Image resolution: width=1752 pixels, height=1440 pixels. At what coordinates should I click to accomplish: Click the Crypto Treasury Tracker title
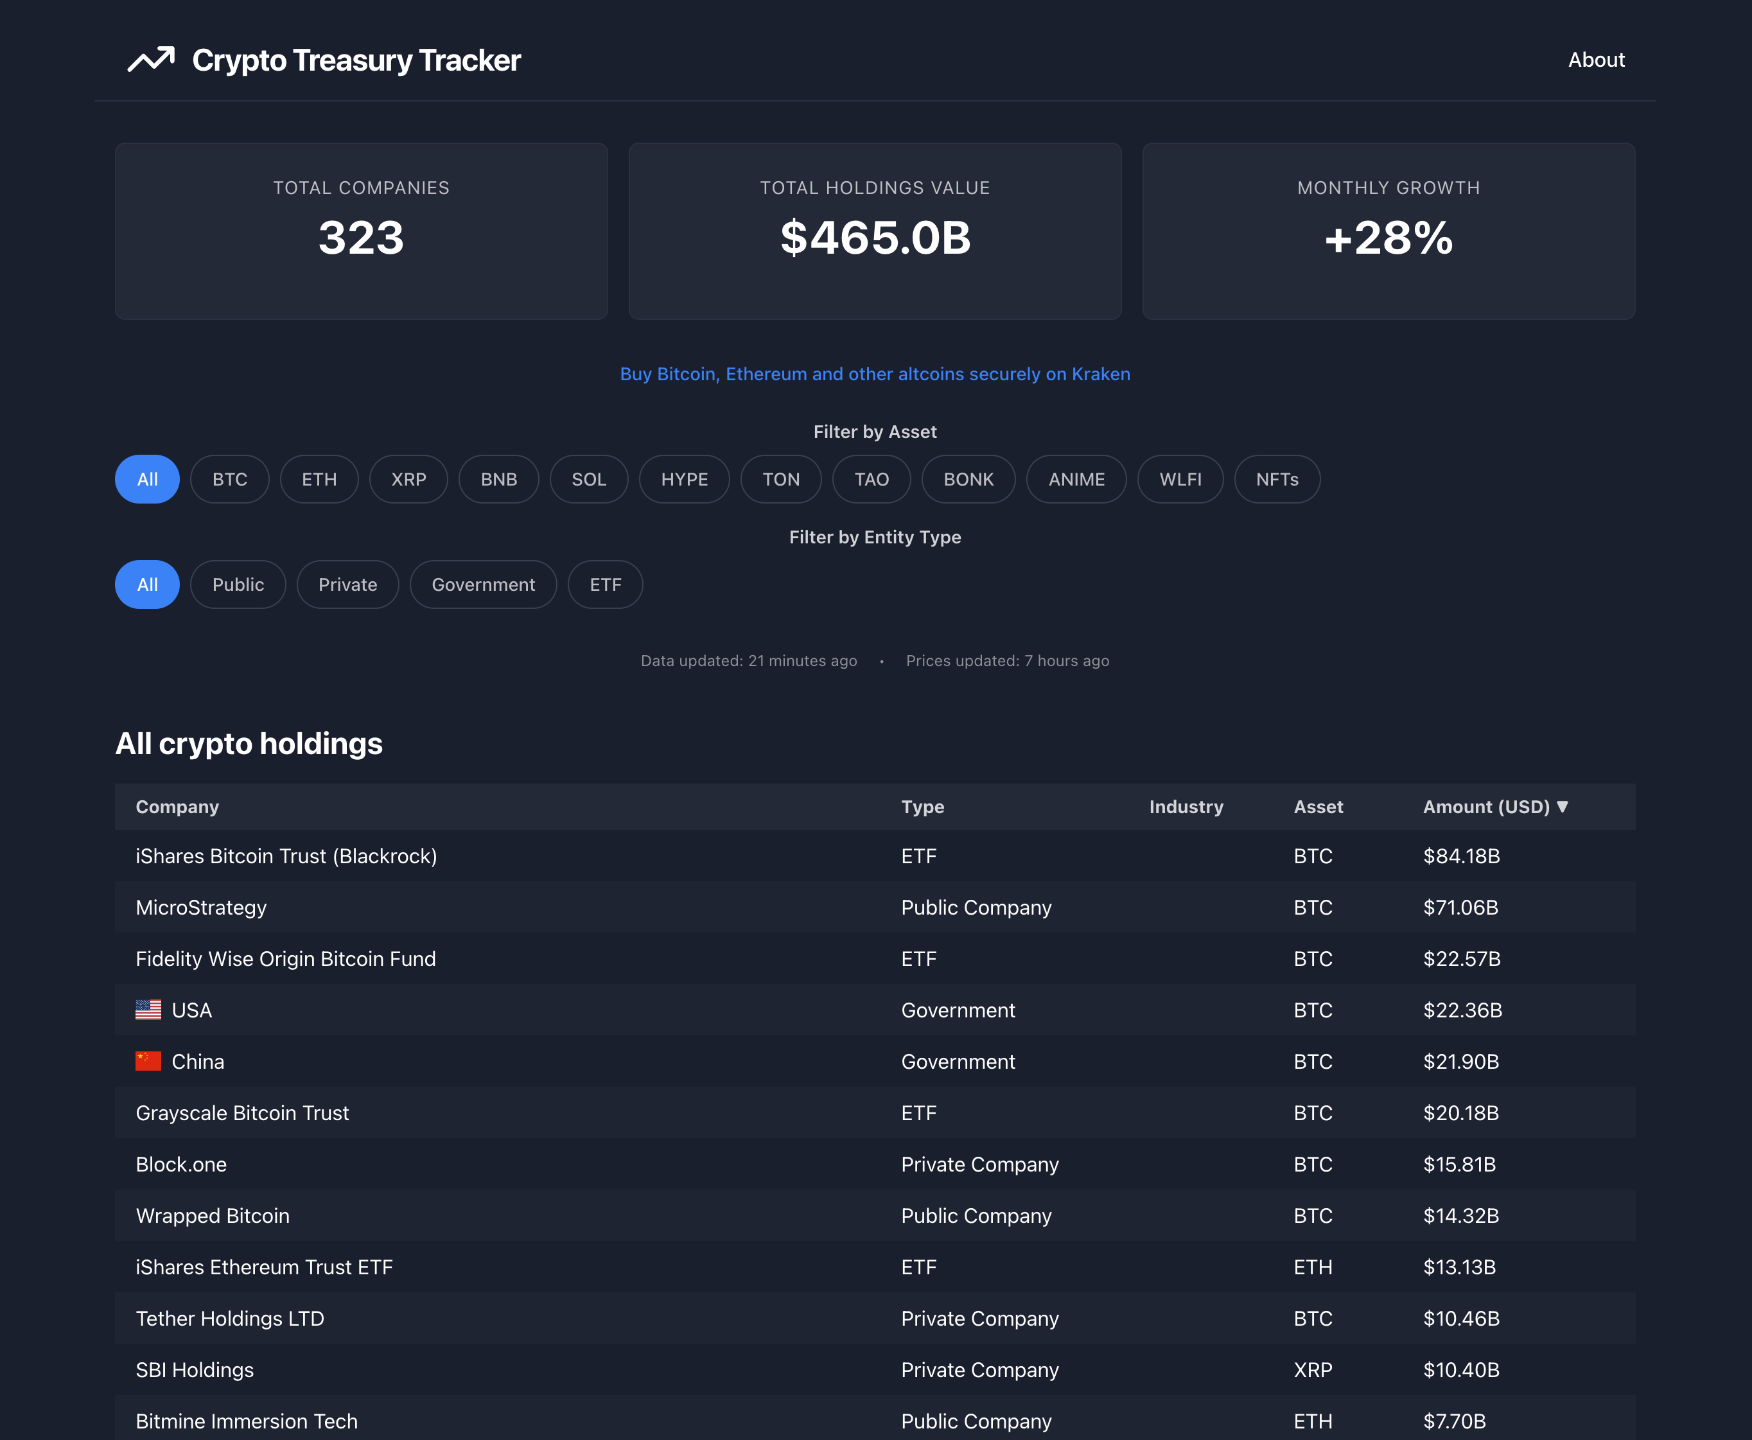(356, 60)
